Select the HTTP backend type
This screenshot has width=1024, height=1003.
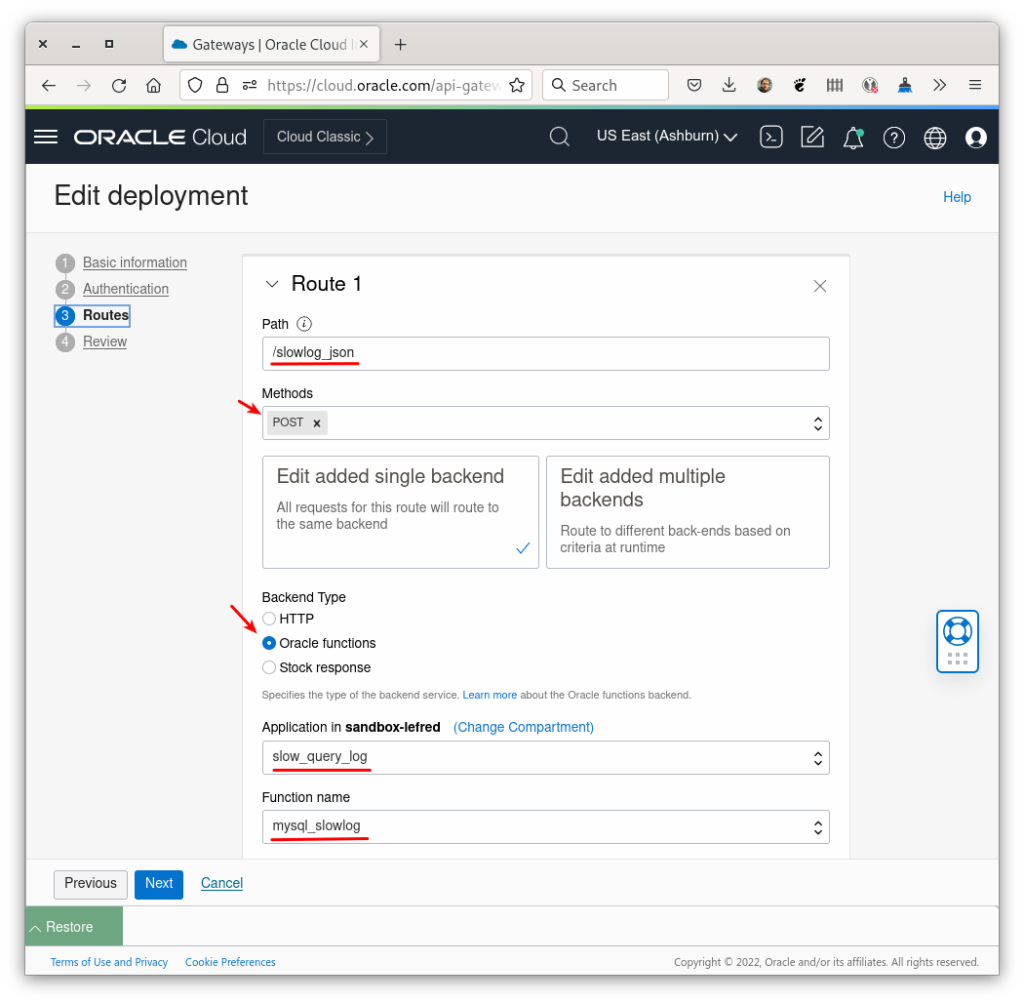pos(268,618)
